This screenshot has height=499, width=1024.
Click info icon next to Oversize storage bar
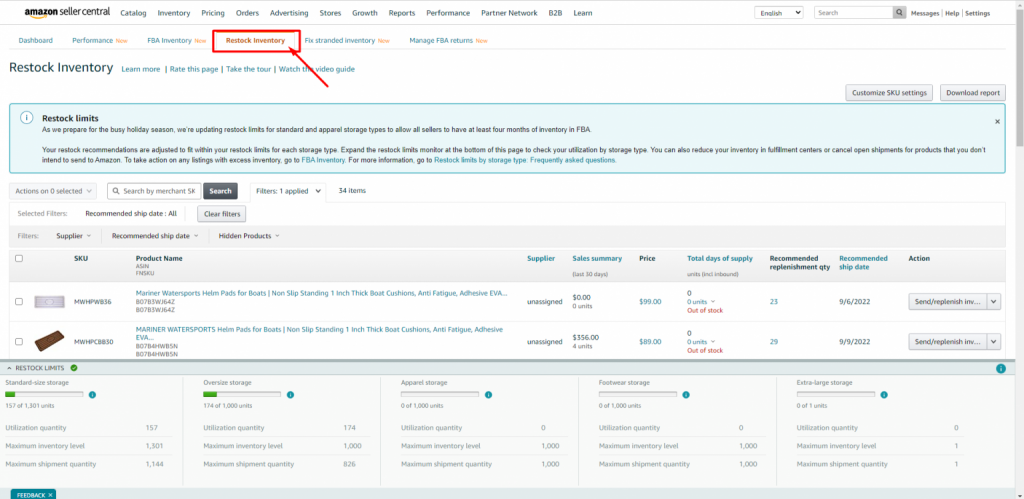pyautogui.click(x=290, y=394)
